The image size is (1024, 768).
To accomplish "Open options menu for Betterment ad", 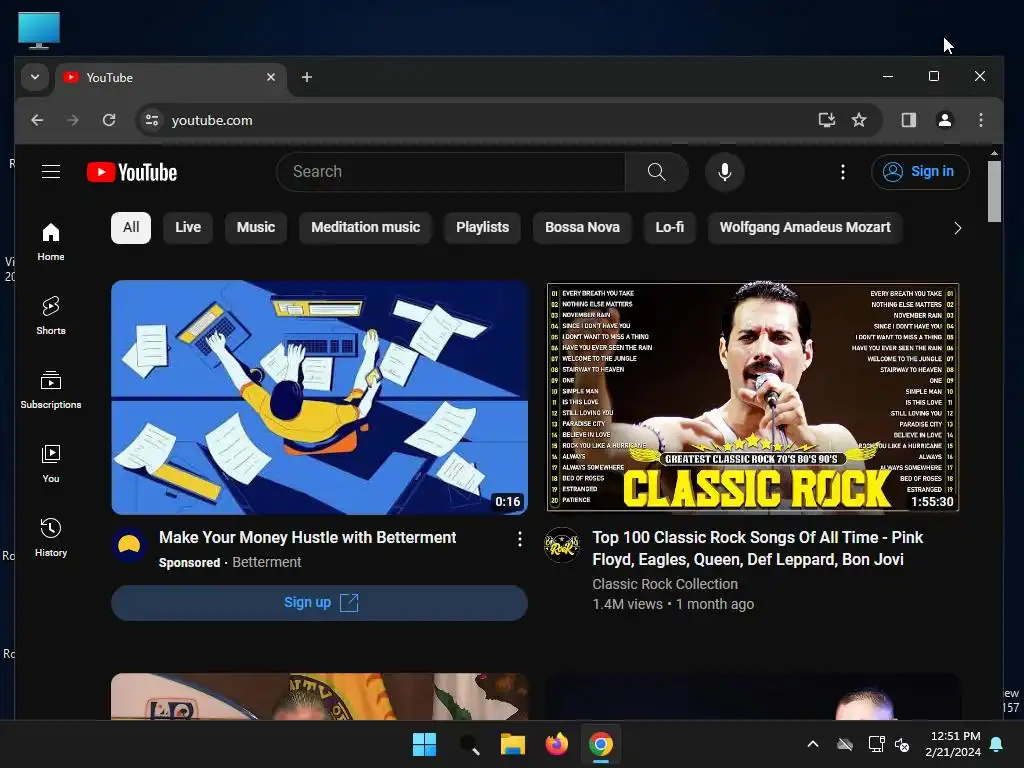I will pyautogui.click(x=519, y=539).
